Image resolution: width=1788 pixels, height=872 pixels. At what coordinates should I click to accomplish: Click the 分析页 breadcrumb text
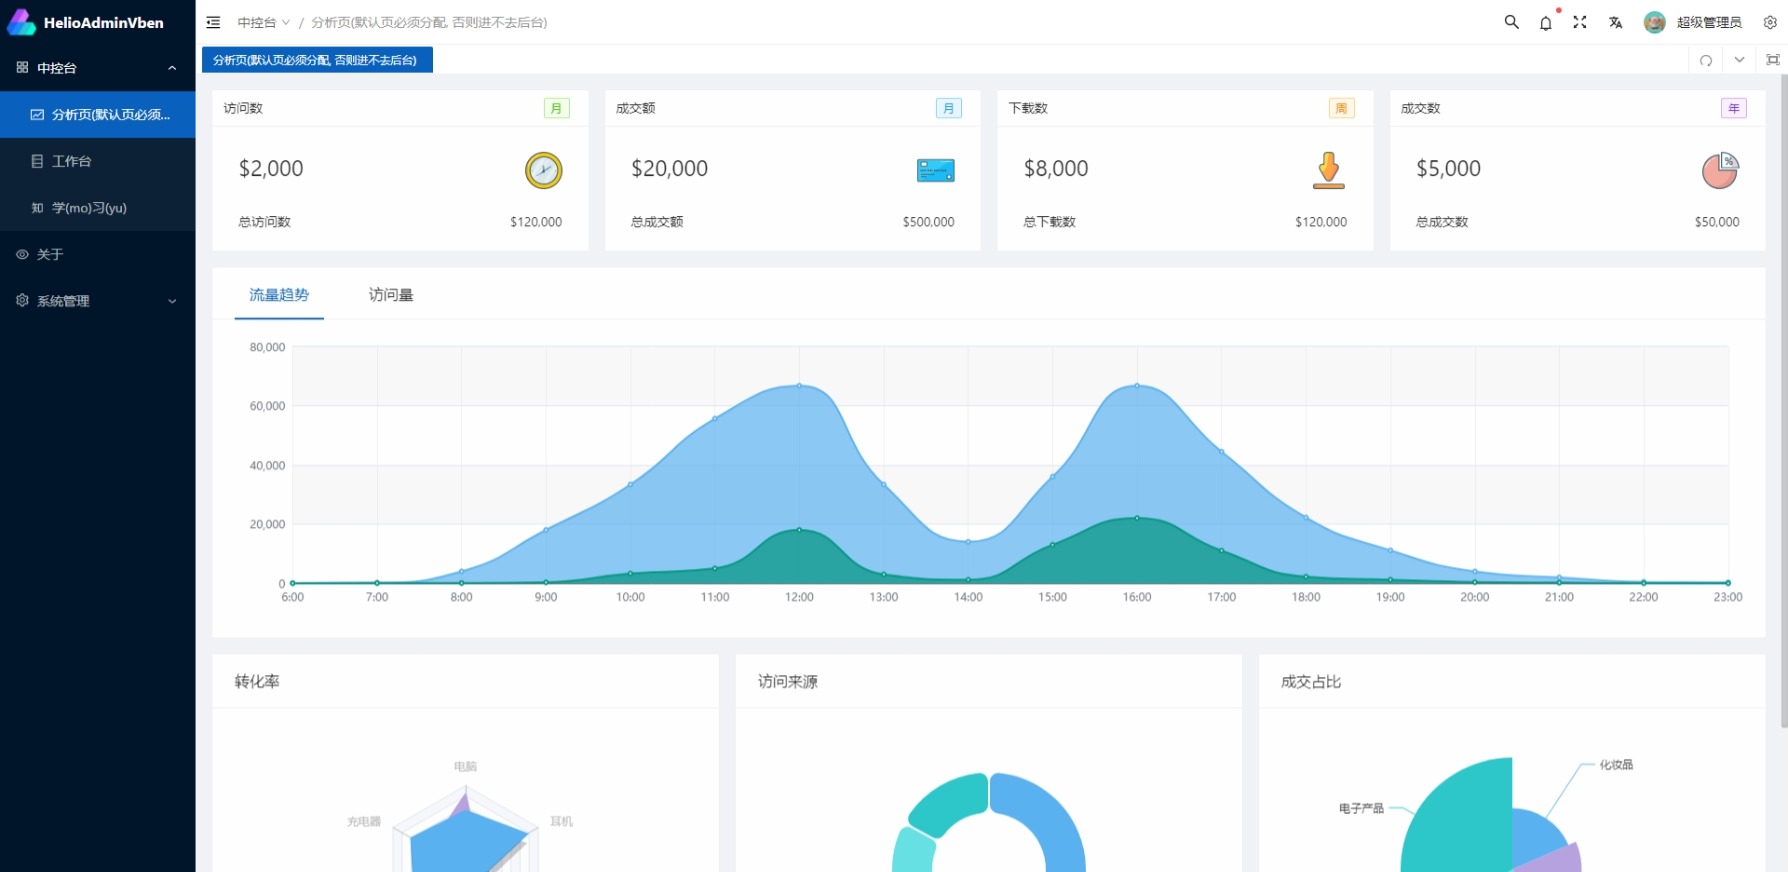[429, 22]
